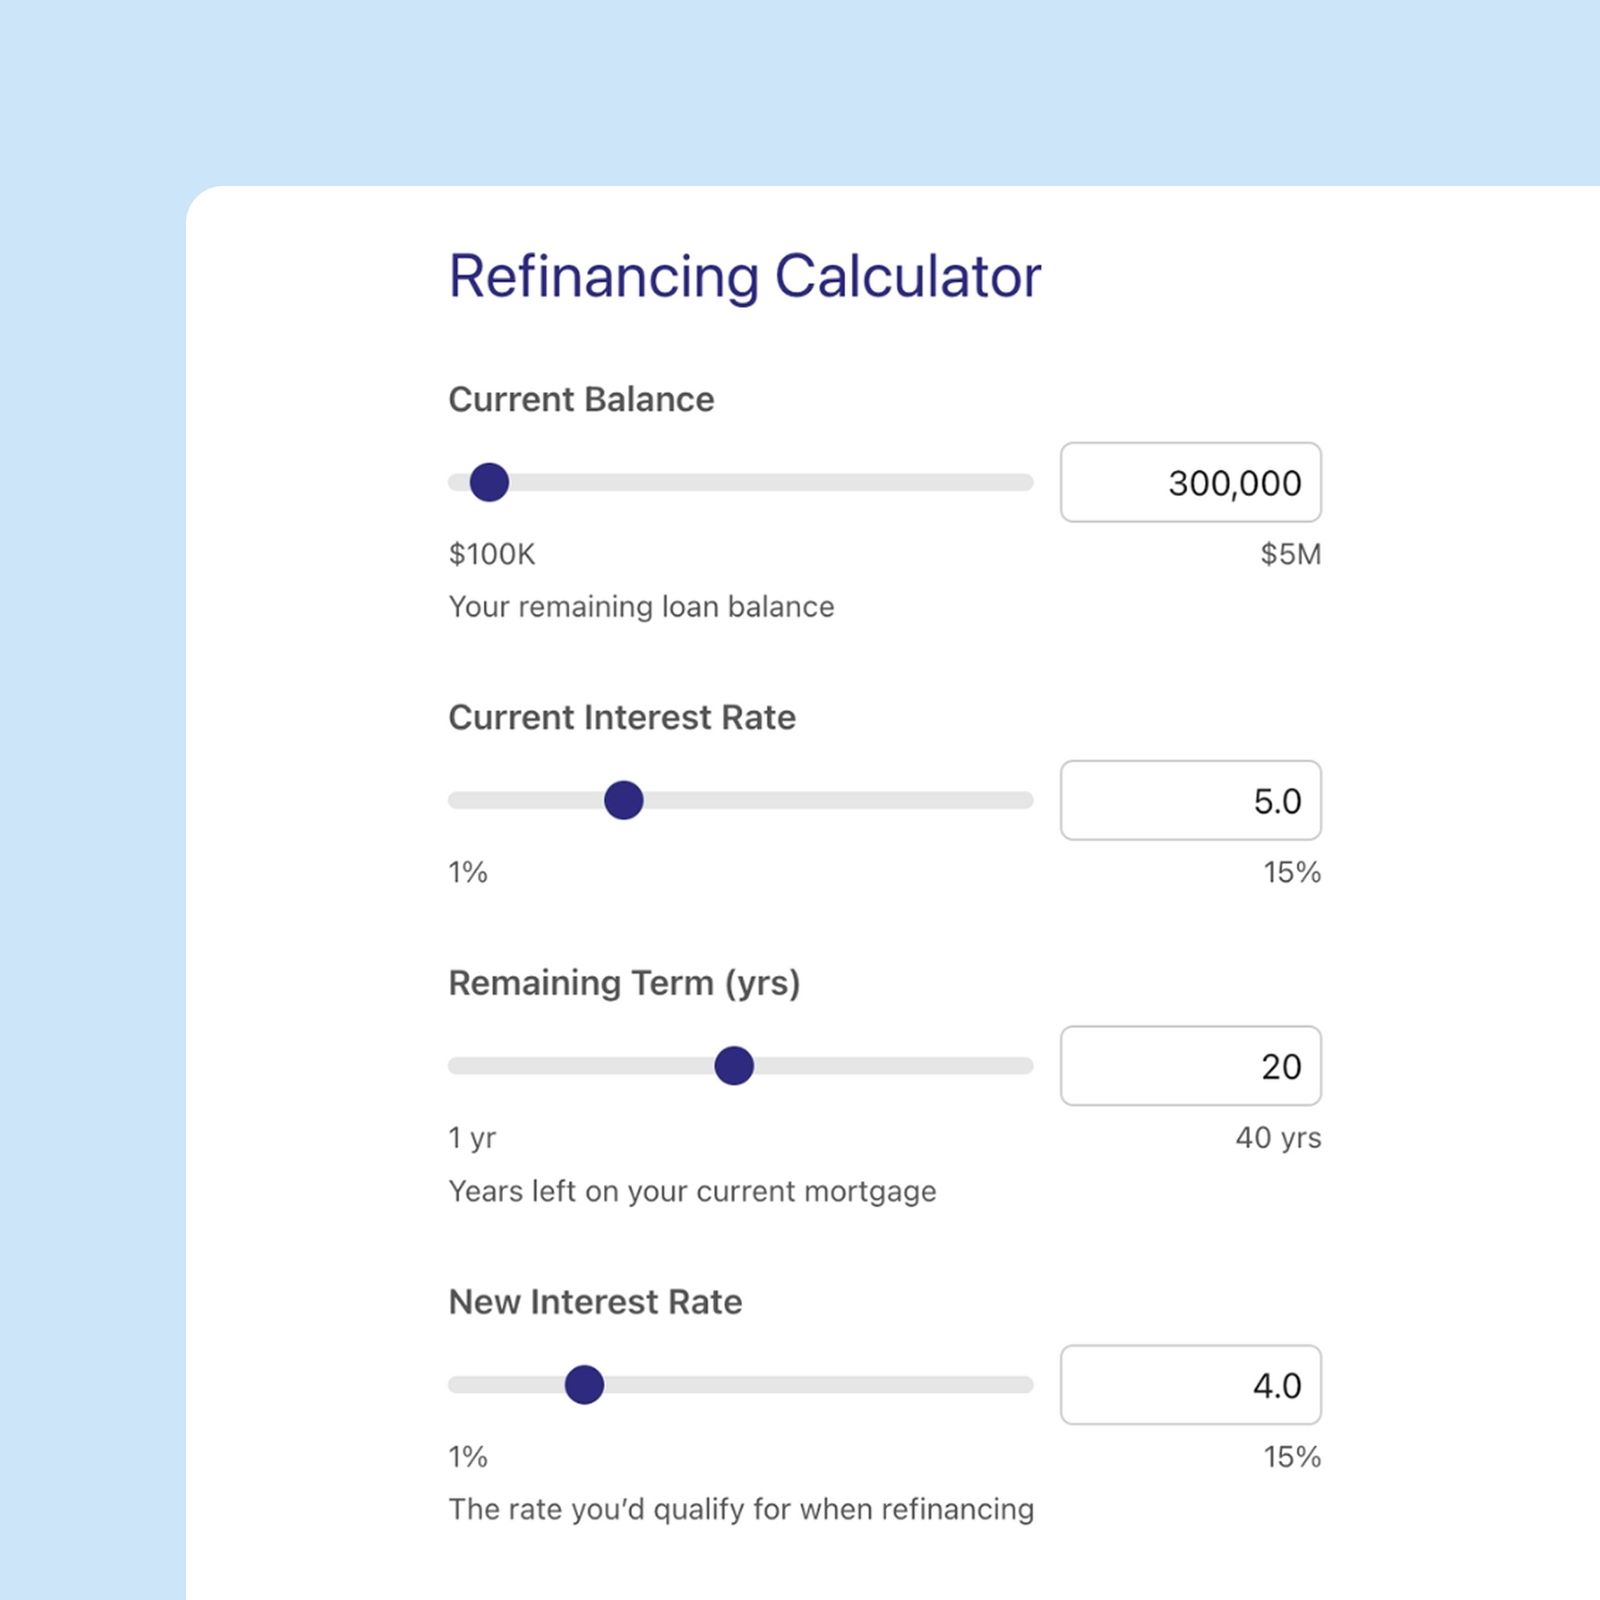
Task: Click the 1 yr minimum term label
Action: (472, 1138)
